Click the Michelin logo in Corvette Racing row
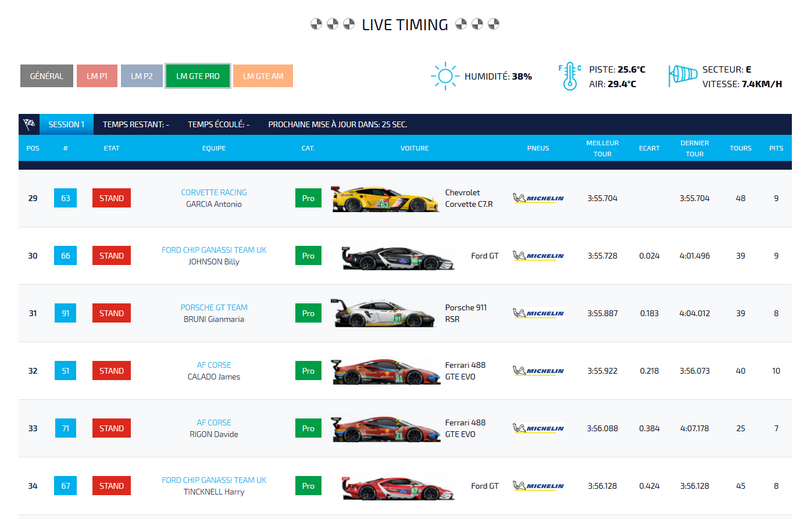 (538, 198)
